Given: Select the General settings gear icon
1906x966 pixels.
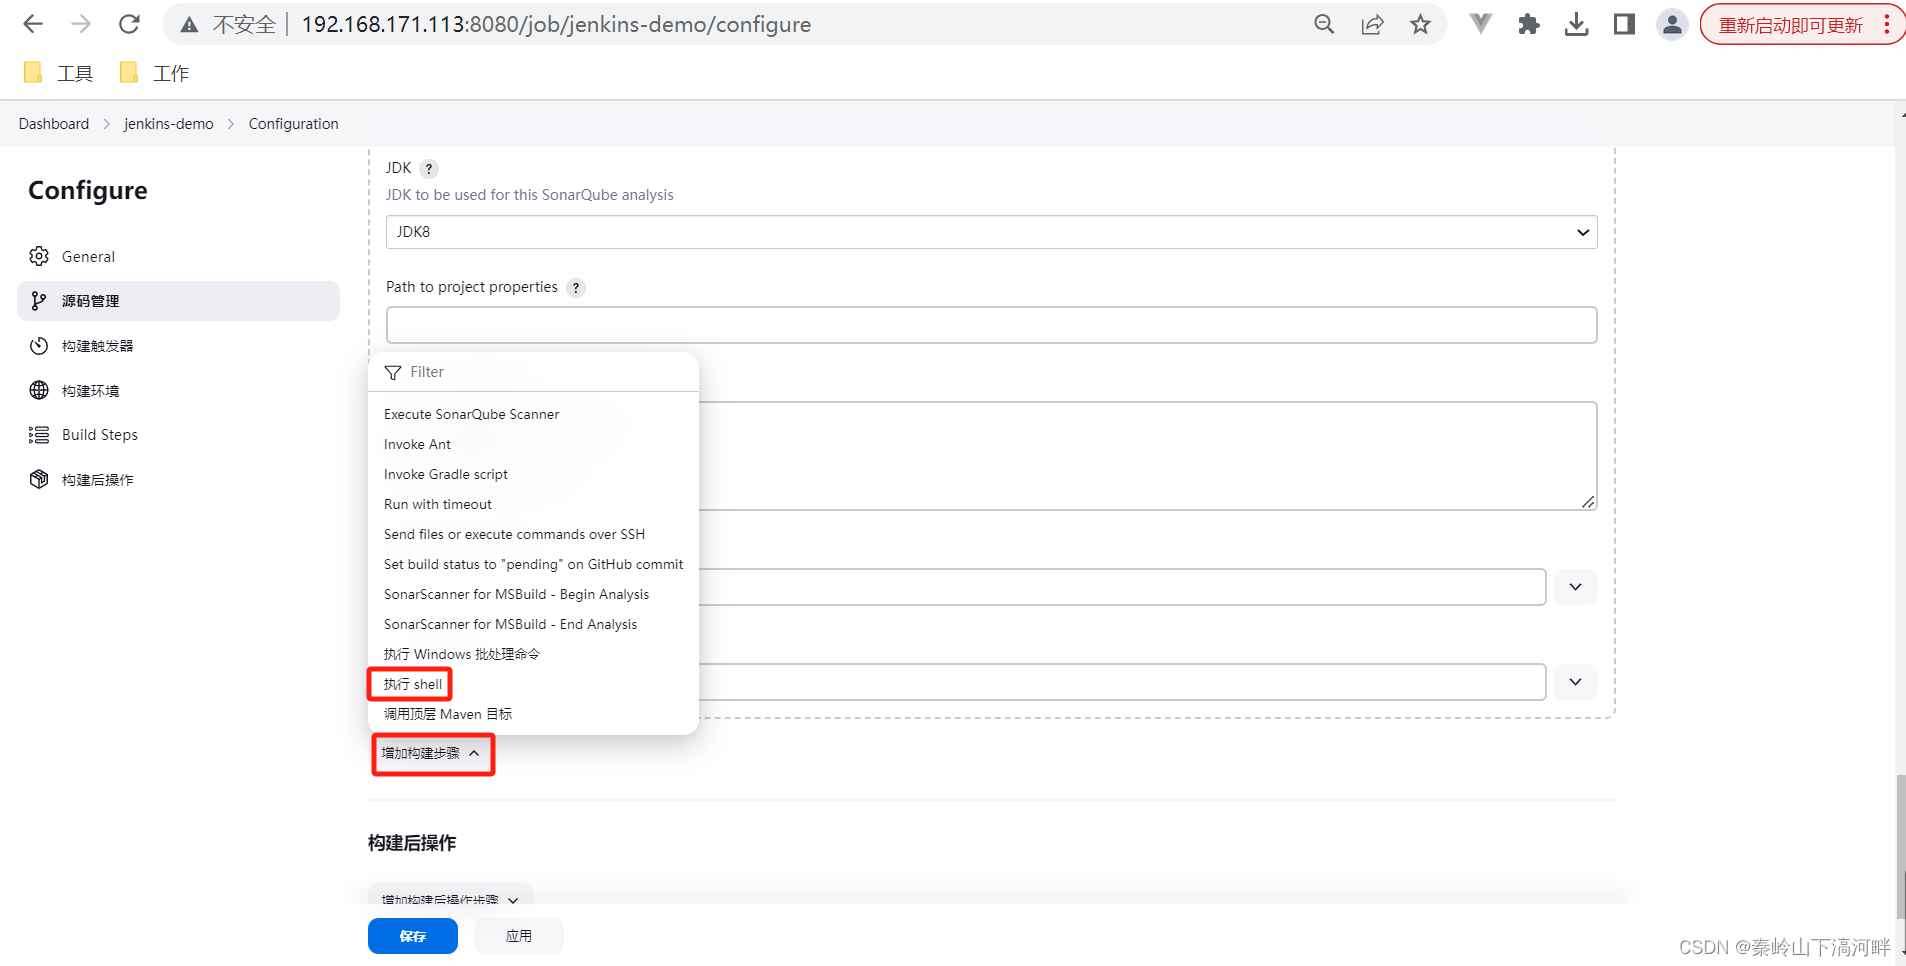Looking at the screenshot, I should (38, 256).
